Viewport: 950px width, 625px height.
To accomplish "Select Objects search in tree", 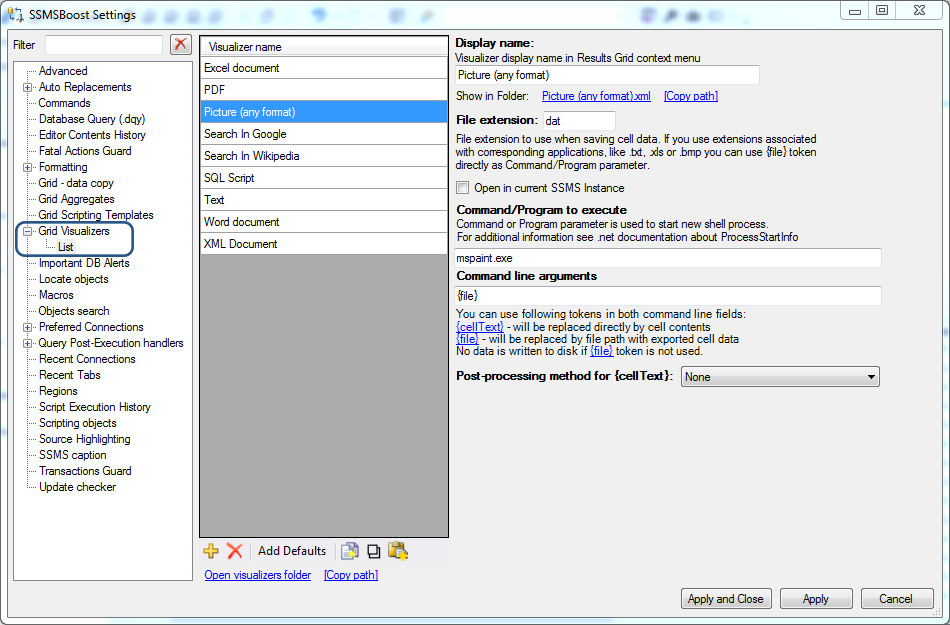I will pos(74,311).
